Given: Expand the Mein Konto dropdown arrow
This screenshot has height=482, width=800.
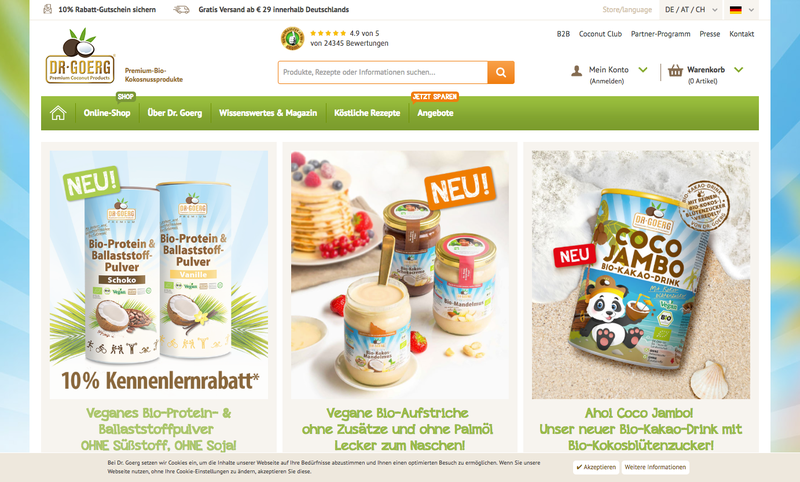Looking at the screenshot, I should pyautogui.click(x=643, y=70).
